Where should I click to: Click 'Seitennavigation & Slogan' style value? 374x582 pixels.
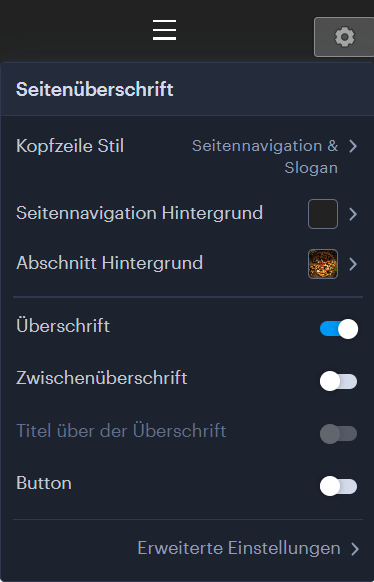pos(265,157)
